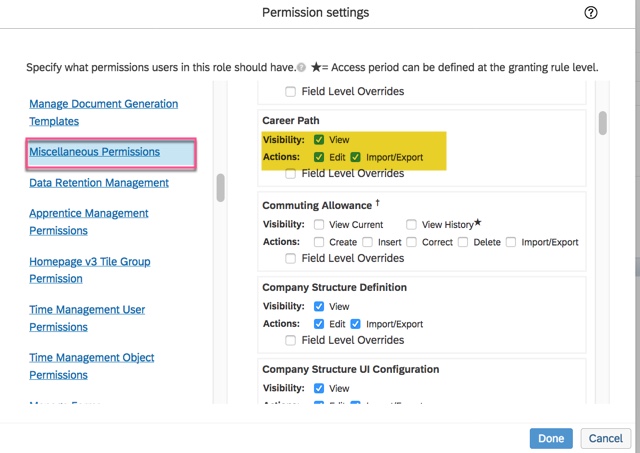640x453 pixels.
Task: Enable Commuting Allowance View Current
Action: [x=319, y=225]
